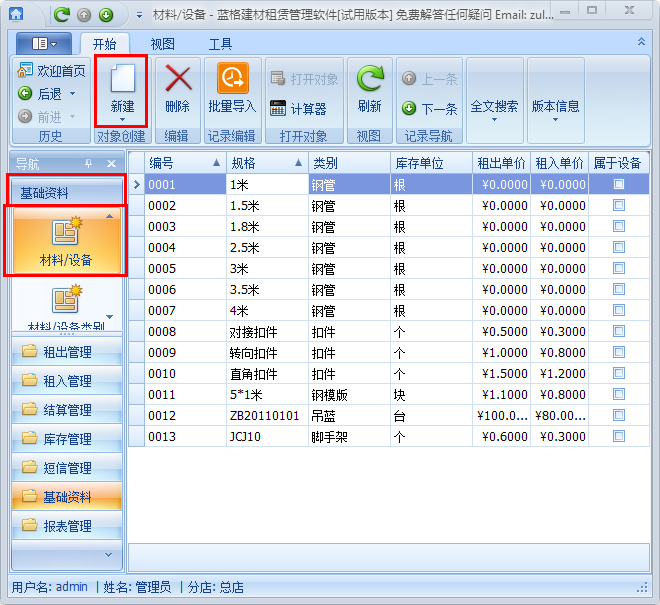Select 材料/设备 navigation icon
Viewport: 660px width, 605px height.
pyautogui.click(x=66, y=240)
